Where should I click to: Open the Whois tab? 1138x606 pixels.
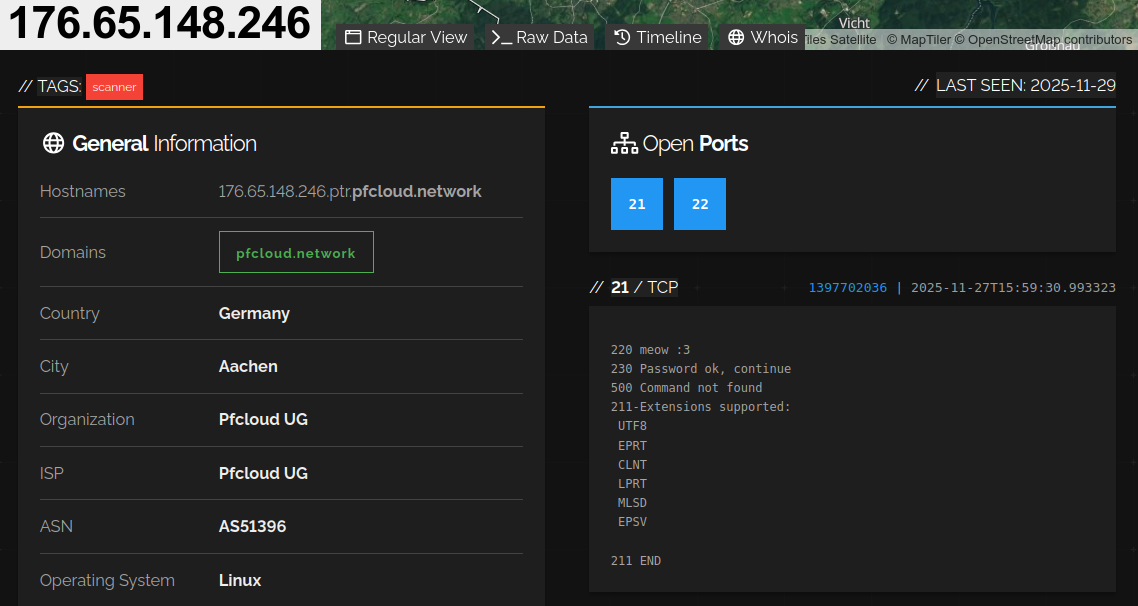tap(763, 37)
